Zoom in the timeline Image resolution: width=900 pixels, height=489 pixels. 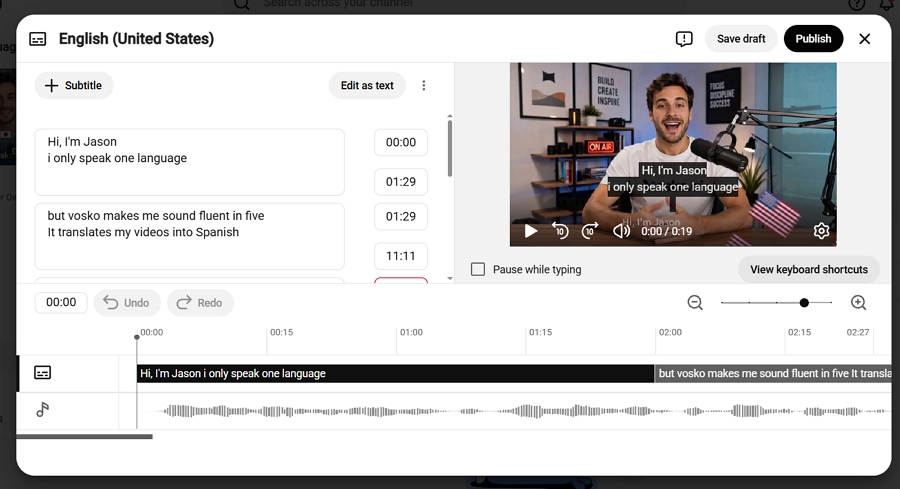pyautogui.click(x=858, y=302)
